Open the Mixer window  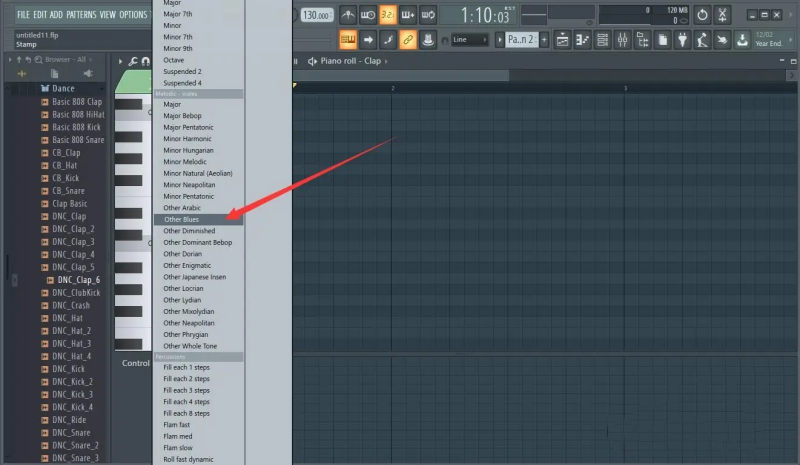[622, 40]
